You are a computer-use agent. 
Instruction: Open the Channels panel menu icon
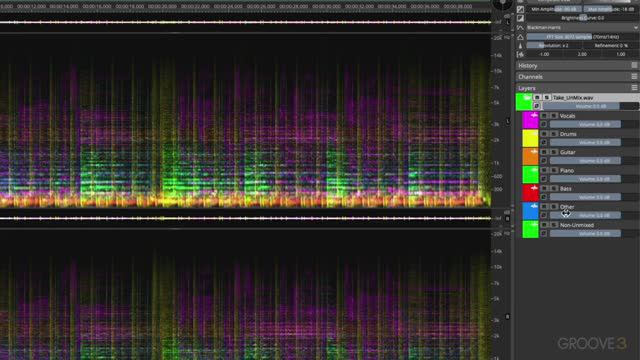[x=634, y=76]
